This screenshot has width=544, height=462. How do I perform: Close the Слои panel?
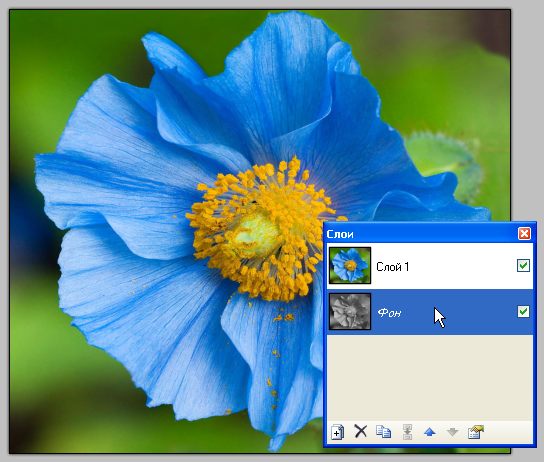click(x=524, y=233)
